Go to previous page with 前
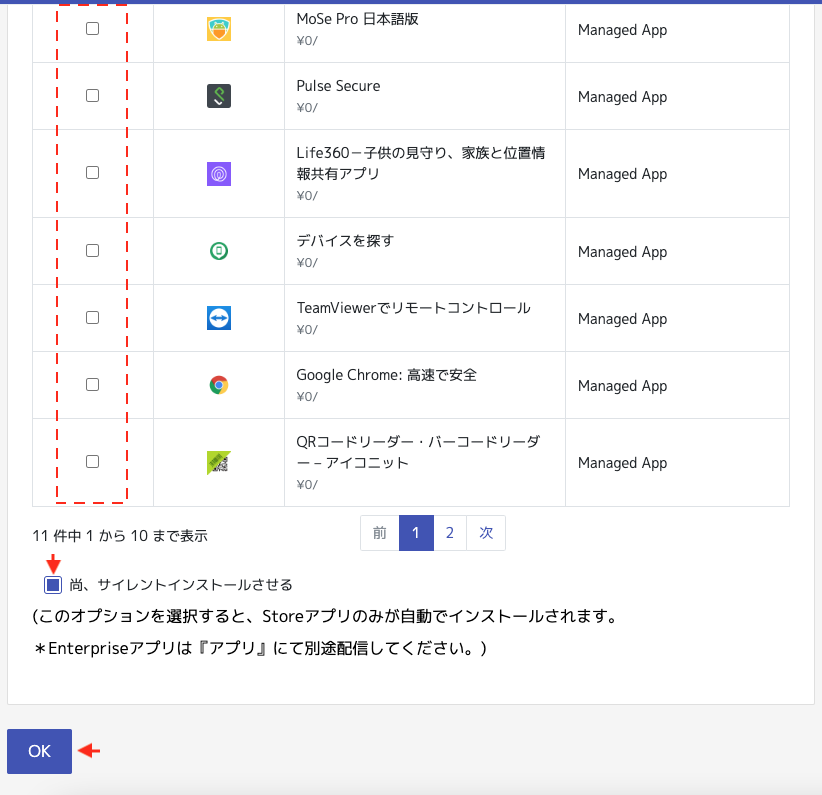 [380, 533]
